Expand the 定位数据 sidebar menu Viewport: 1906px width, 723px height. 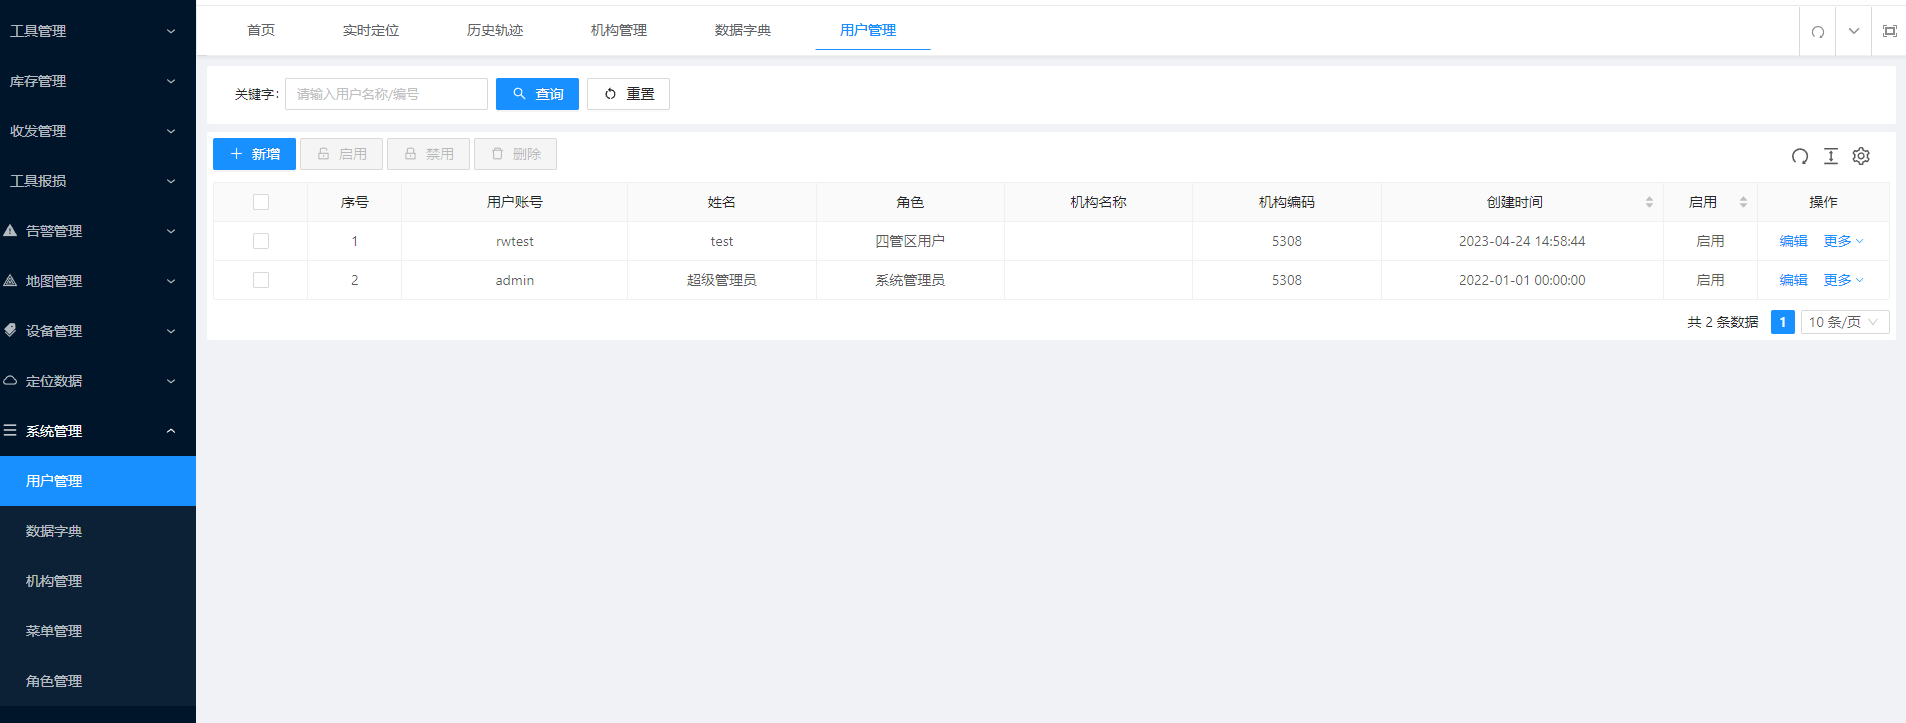click(98, 381)
